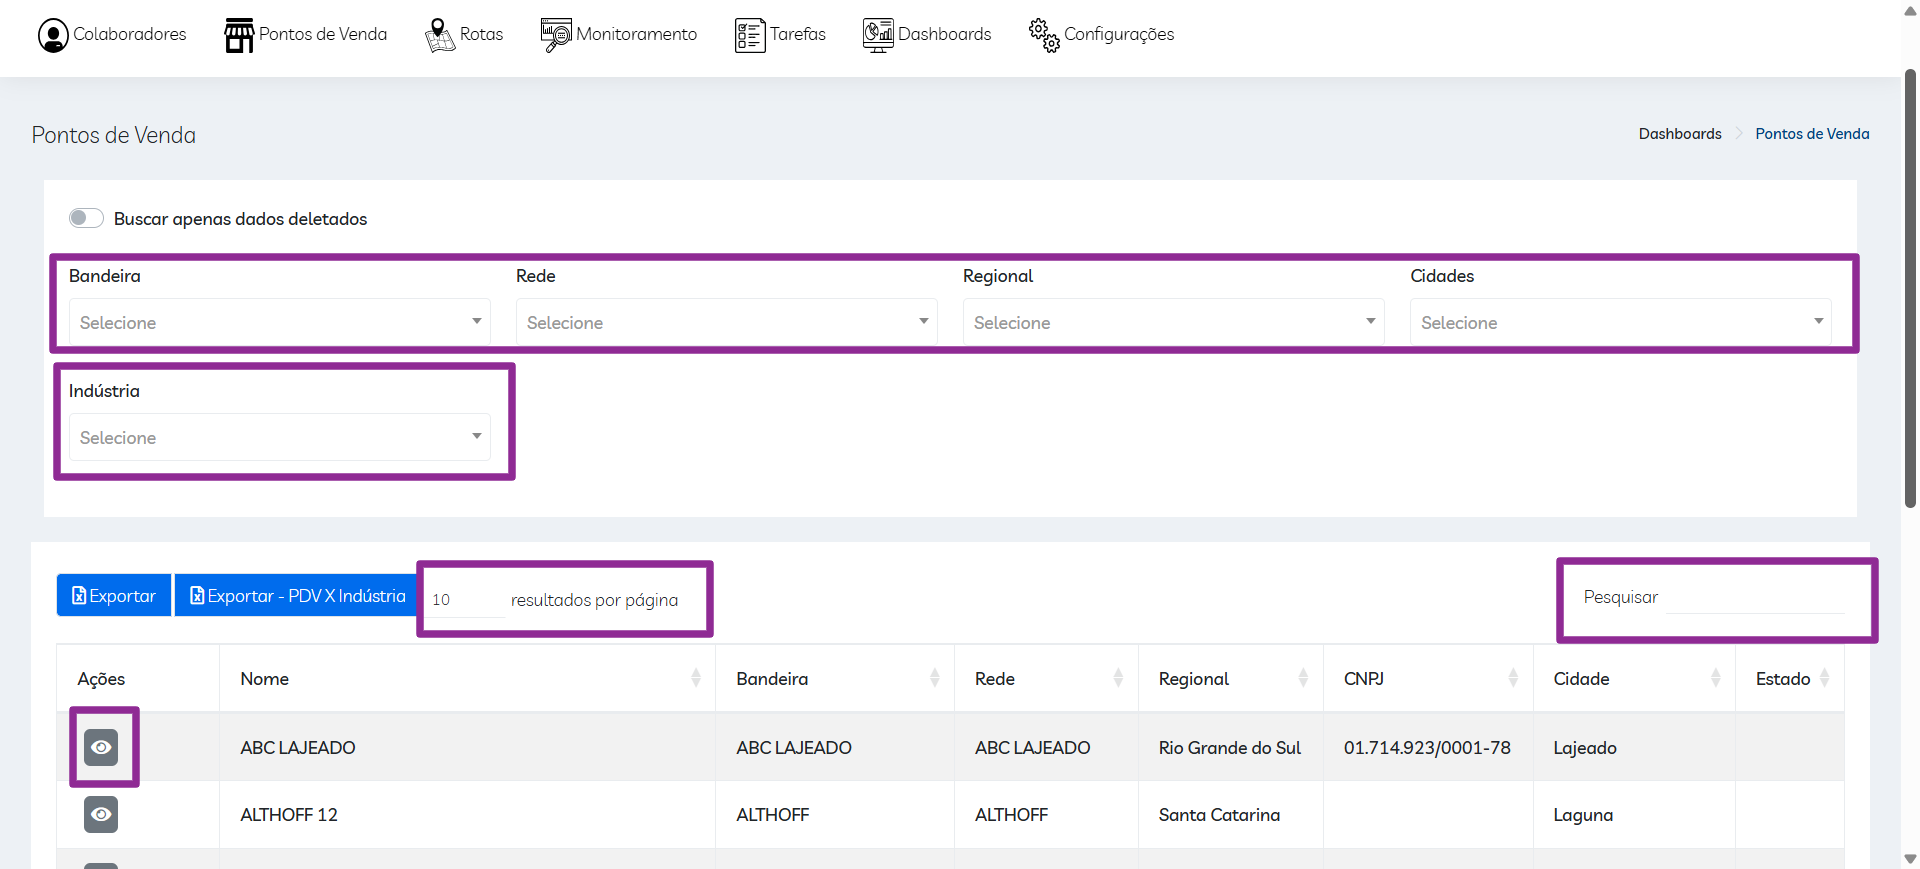Click the Dashboards monitor icon
Image resolution: width=1920 pixels, height=869 pixels.
[x=878, y=35]
